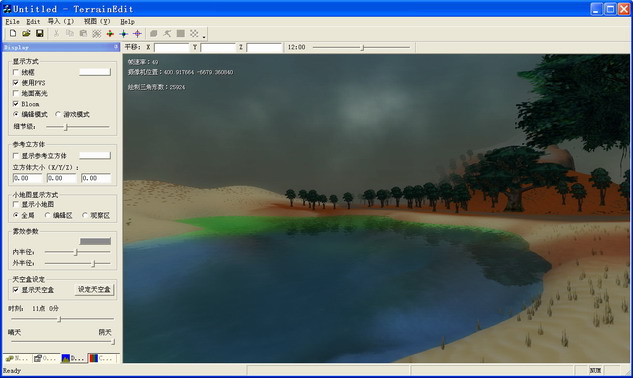Open the 视图 (V) menu
Screen dimensions: 633x378
click(97, 22)
